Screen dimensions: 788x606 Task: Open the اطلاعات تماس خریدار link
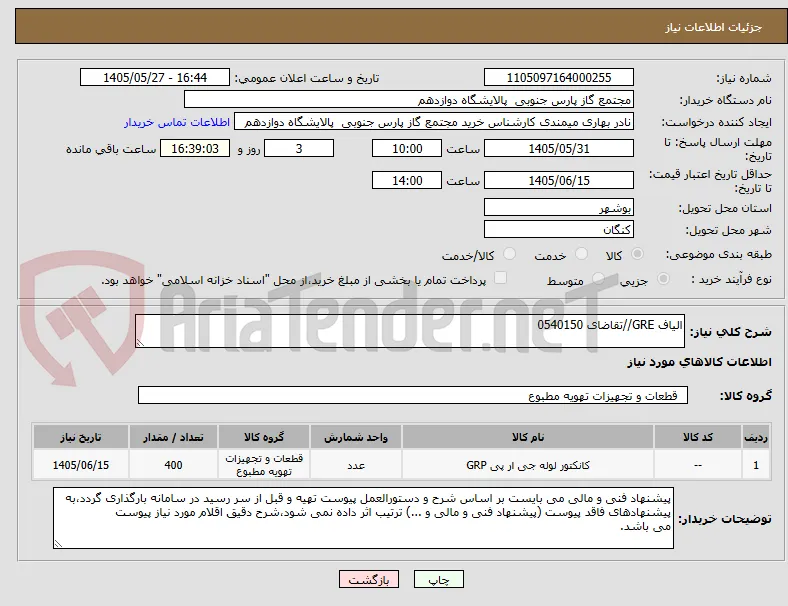(x=177, y=122)
